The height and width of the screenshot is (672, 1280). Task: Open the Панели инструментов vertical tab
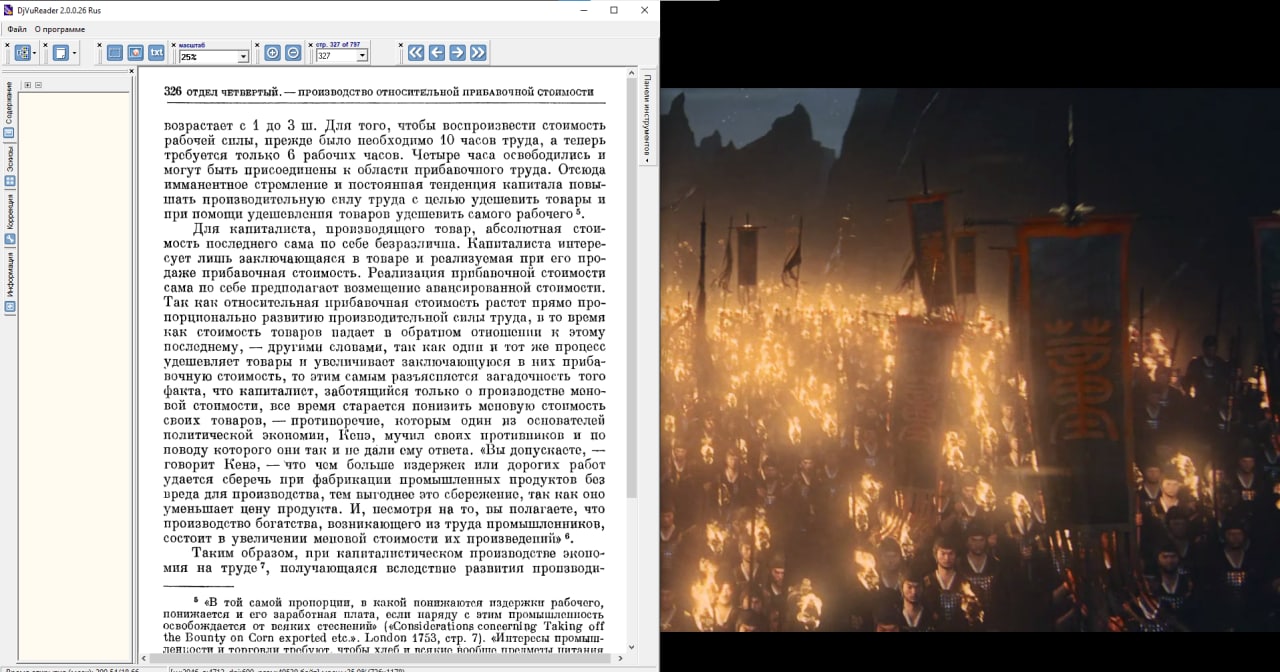(648, 118)
